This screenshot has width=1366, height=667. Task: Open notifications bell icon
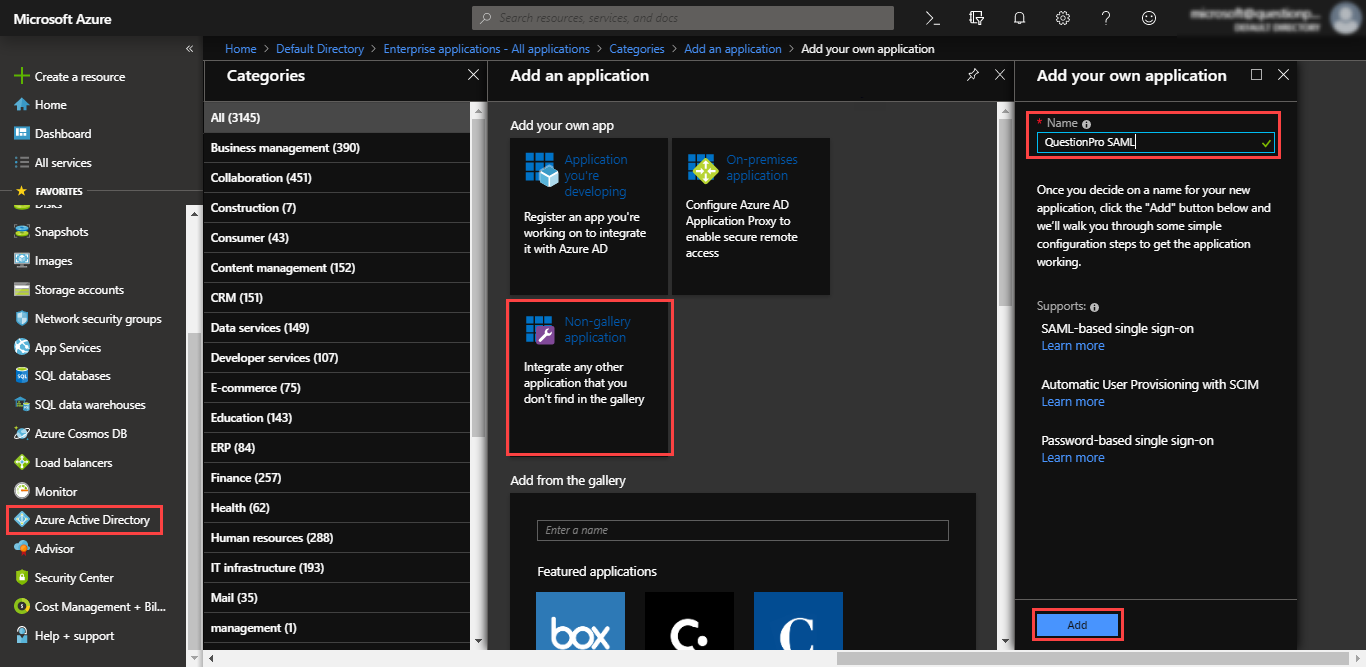tap(1019, 18)
